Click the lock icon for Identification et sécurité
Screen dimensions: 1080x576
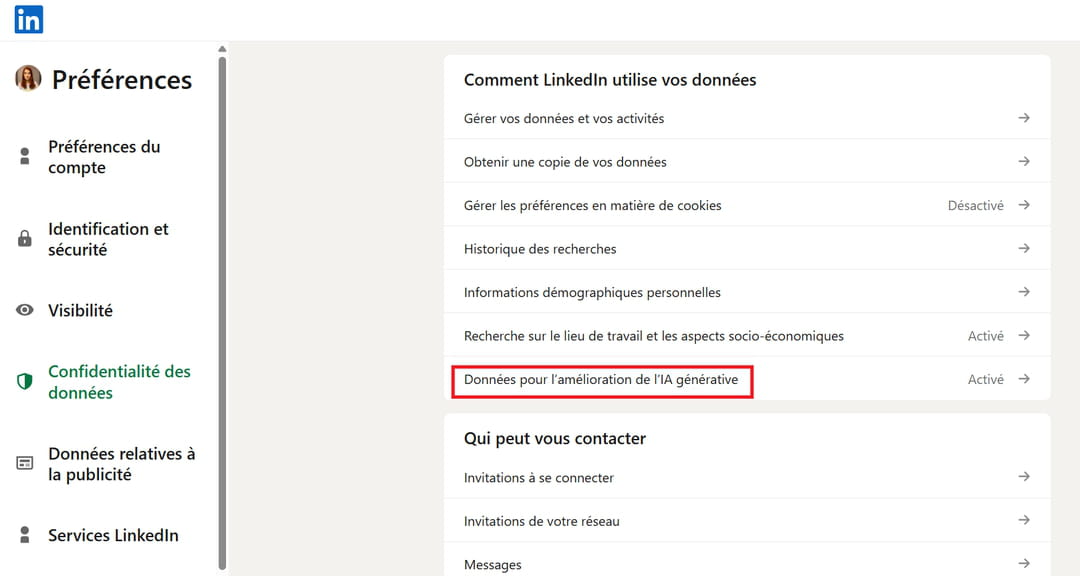25,239
